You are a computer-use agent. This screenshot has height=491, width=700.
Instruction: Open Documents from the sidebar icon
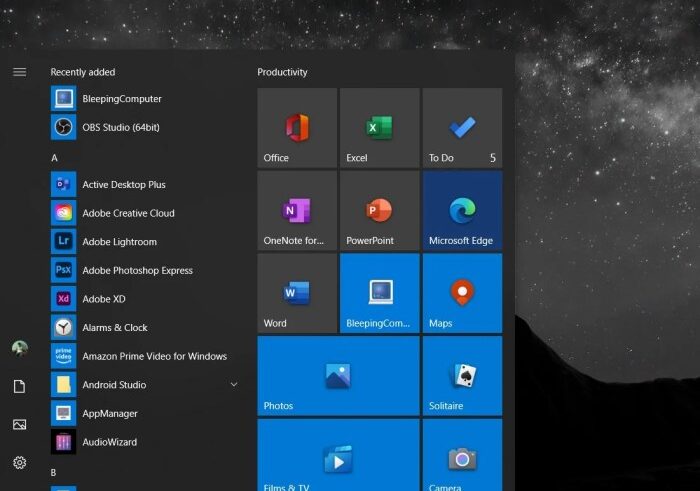(x=19, y=387)
